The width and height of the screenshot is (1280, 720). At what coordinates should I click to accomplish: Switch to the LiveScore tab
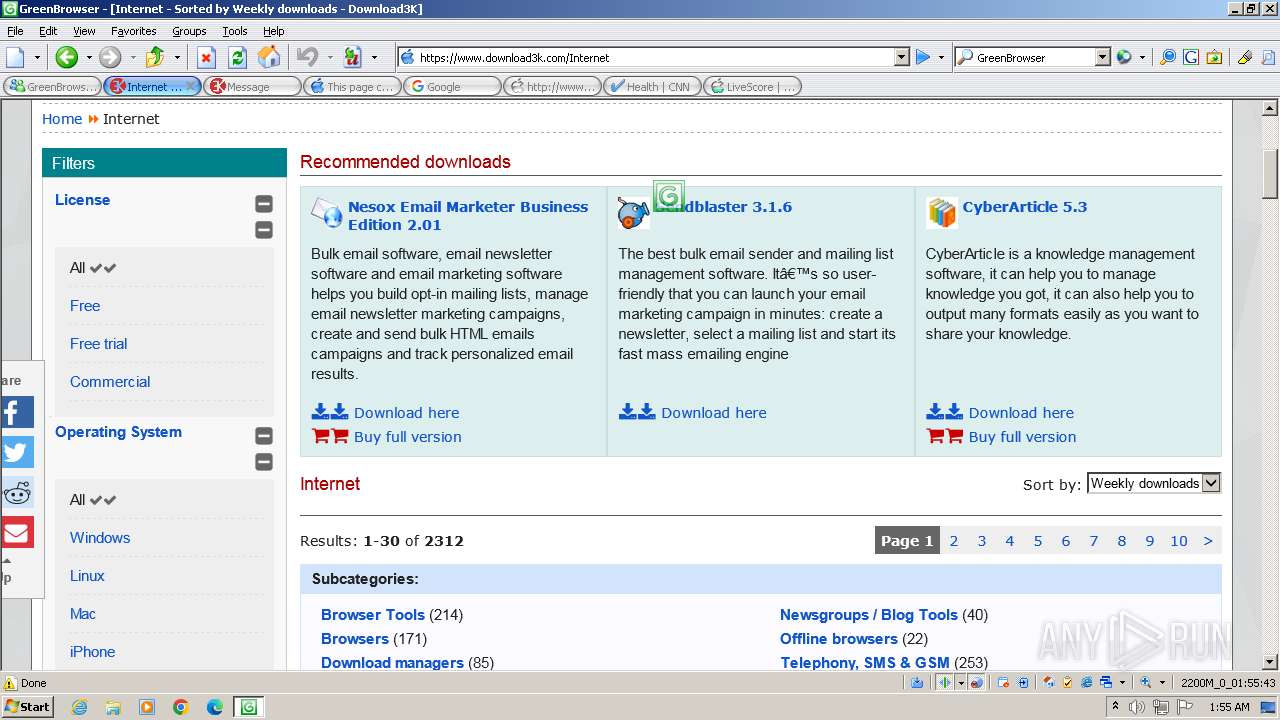[x=752, y=86]
